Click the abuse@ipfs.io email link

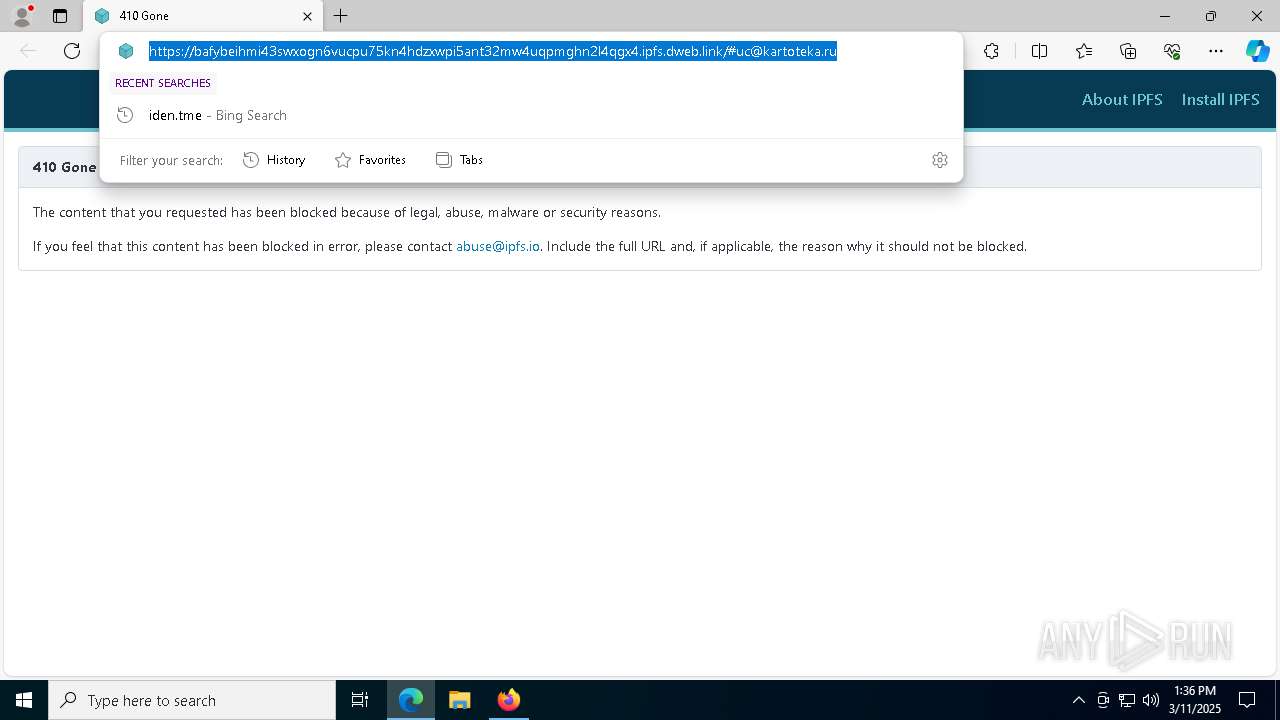(x=498, y=246)
